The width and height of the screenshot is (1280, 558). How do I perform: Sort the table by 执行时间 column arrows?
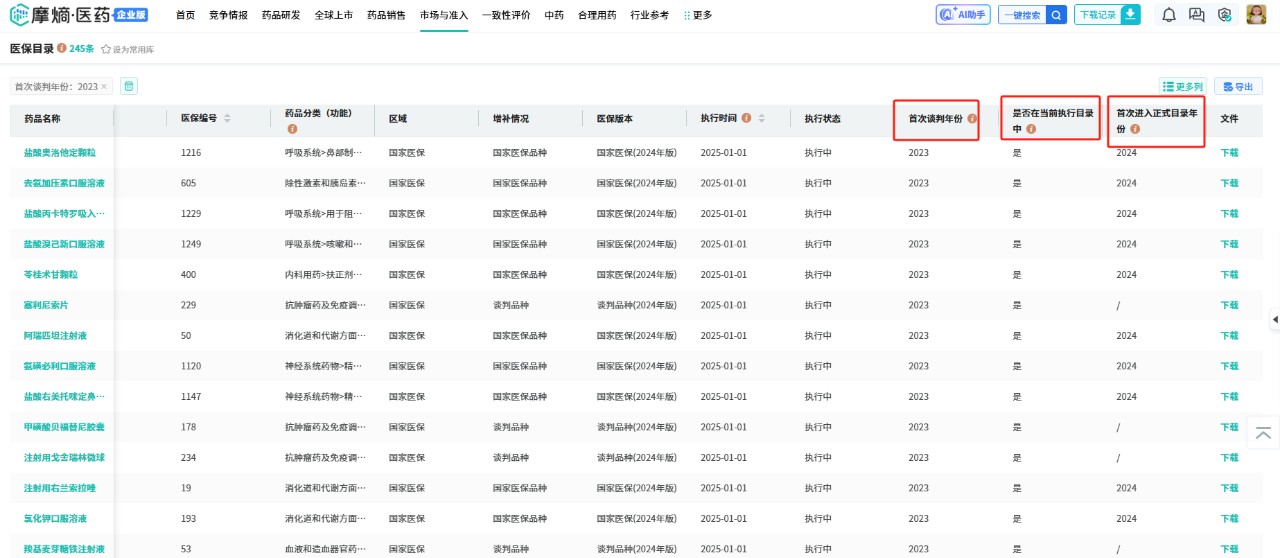(761, 118)
